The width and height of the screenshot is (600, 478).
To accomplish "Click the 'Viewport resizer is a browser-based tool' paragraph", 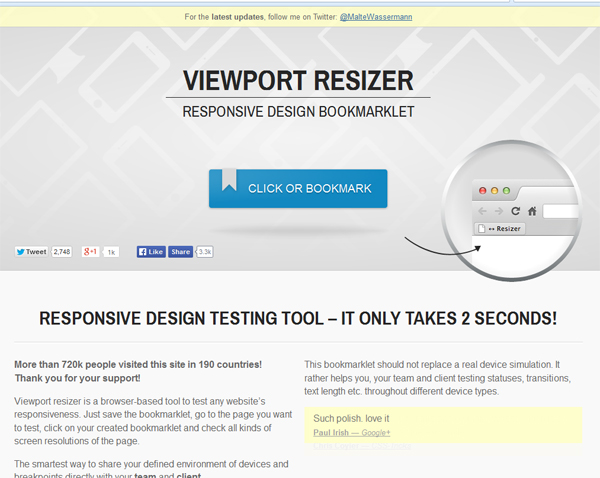I will [x=153, y=421].
